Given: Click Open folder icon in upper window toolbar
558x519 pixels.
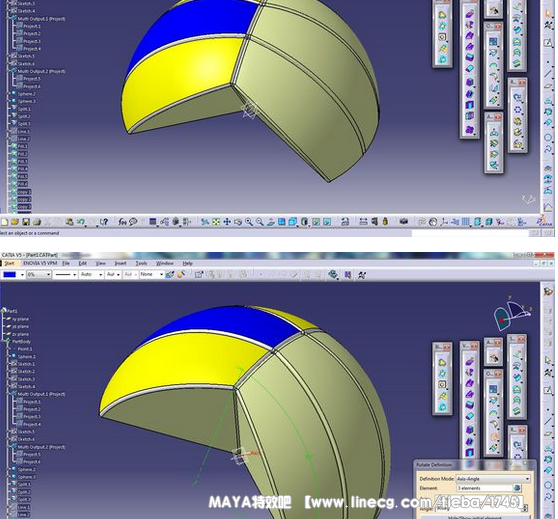Looking at the screenshot, I should pos(15,222).
